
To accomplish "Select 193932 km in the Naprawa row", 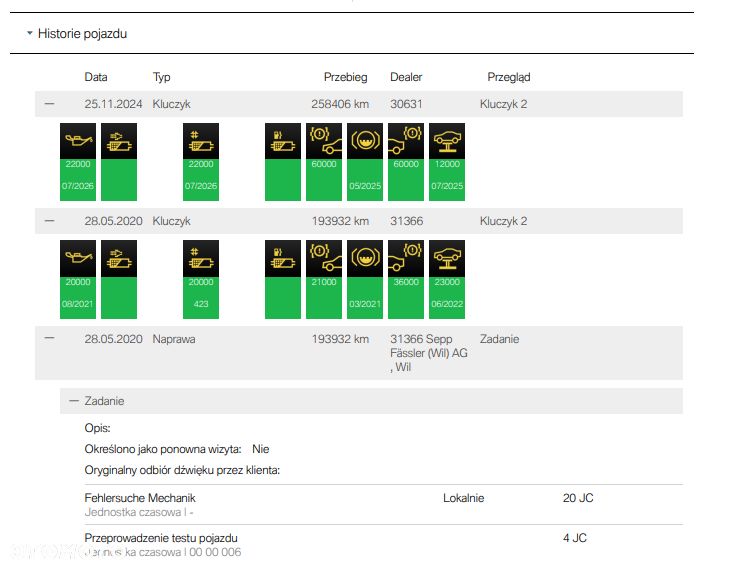I will [x=340, y=339].
